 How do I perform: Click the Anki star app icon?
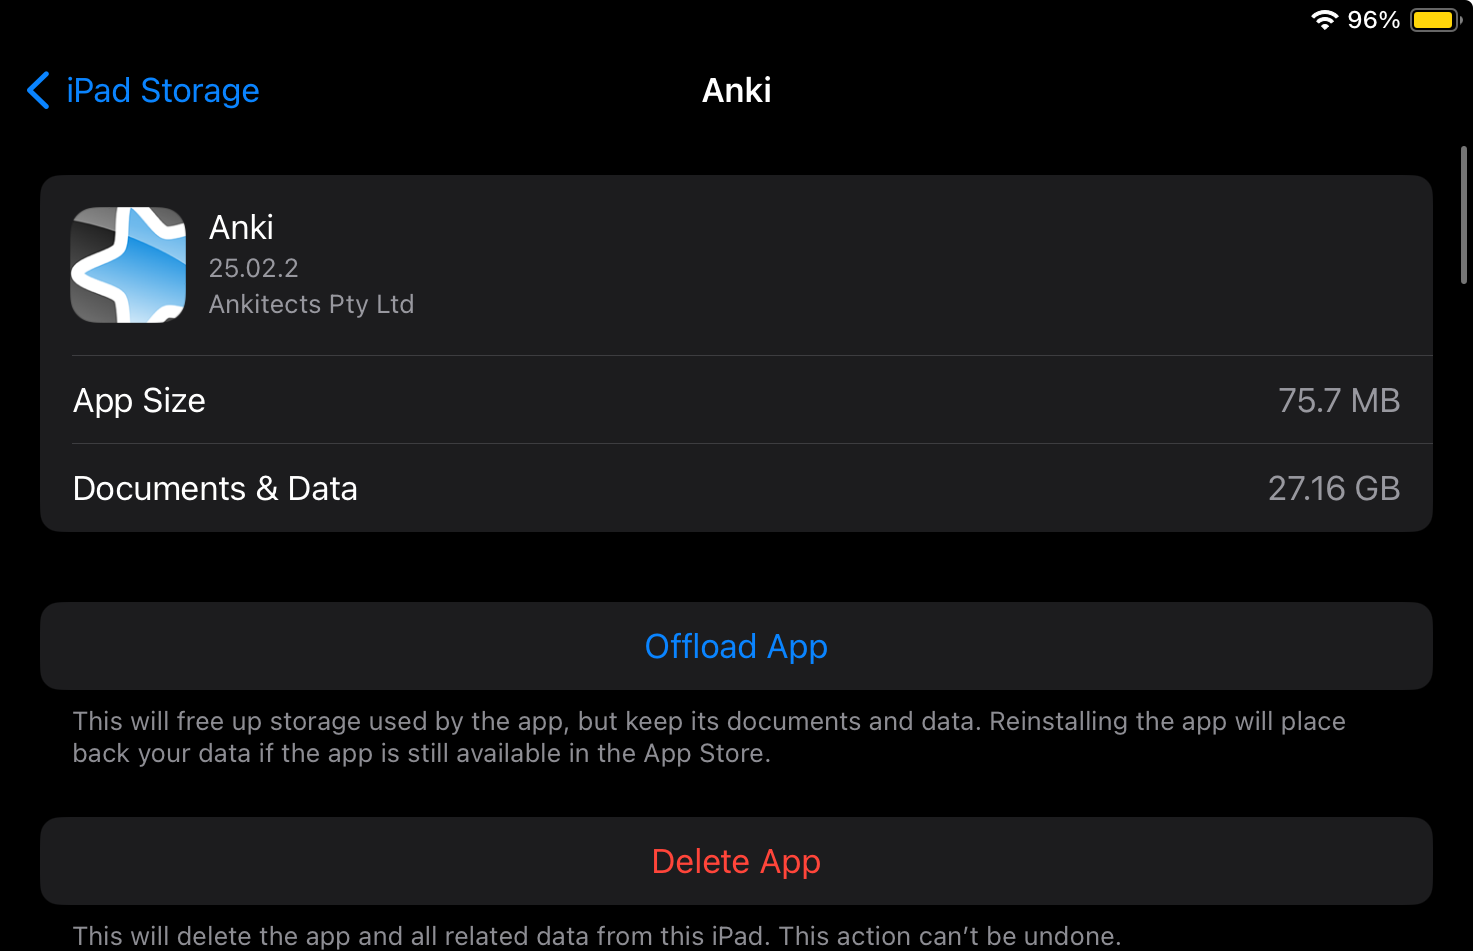(128, 265)
